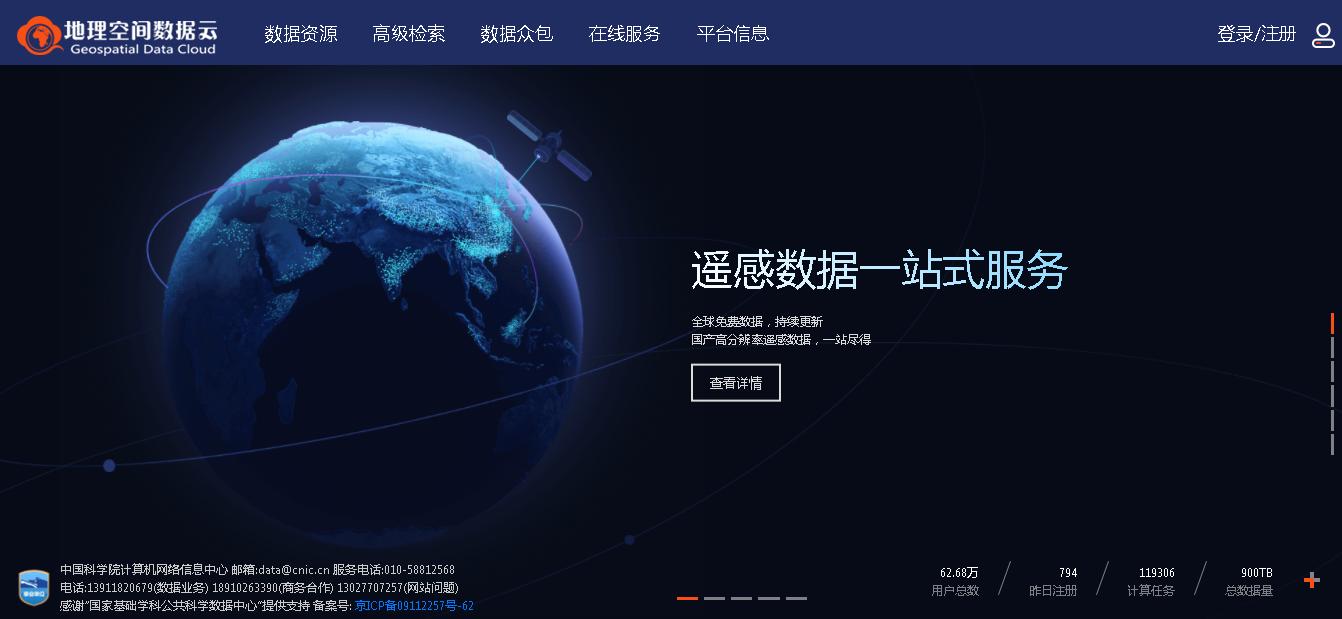Open the 数据资源 dropdown menu
The height and width of the screenshot is (619, 1342).
point(301,33)
